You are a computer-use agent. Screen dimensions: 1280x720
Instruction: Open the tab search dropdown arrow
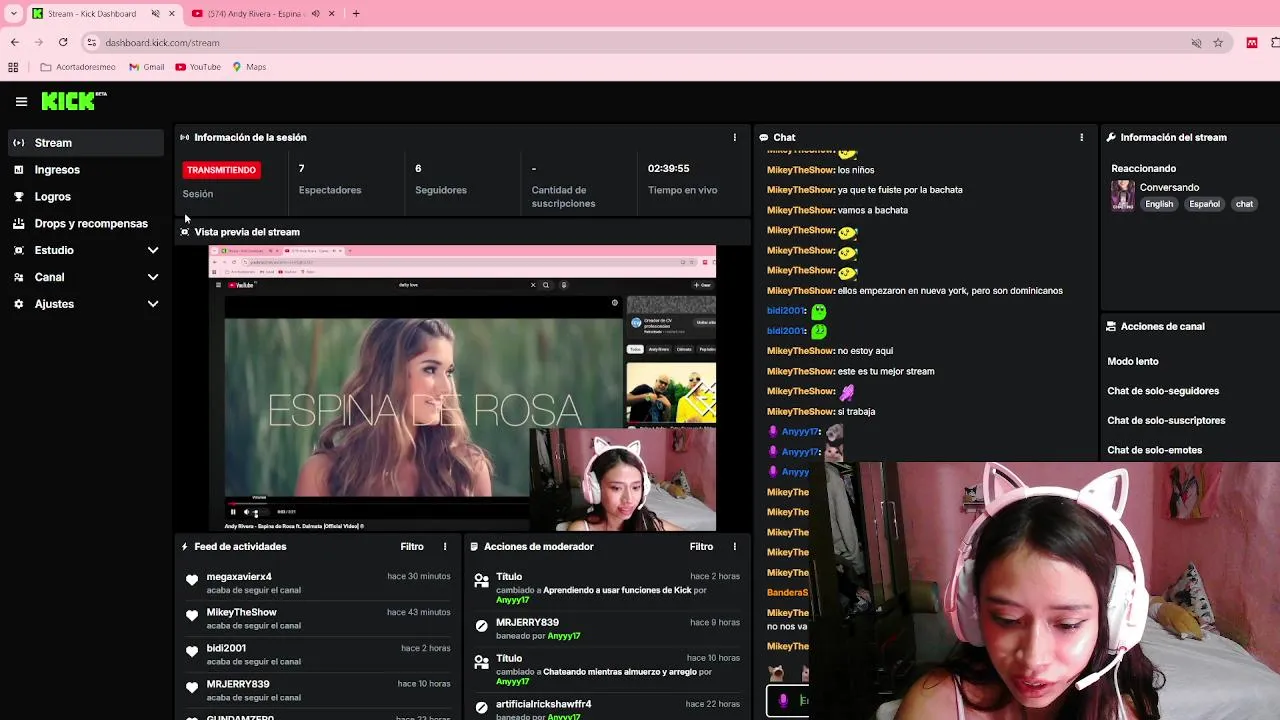click(13, 14)
